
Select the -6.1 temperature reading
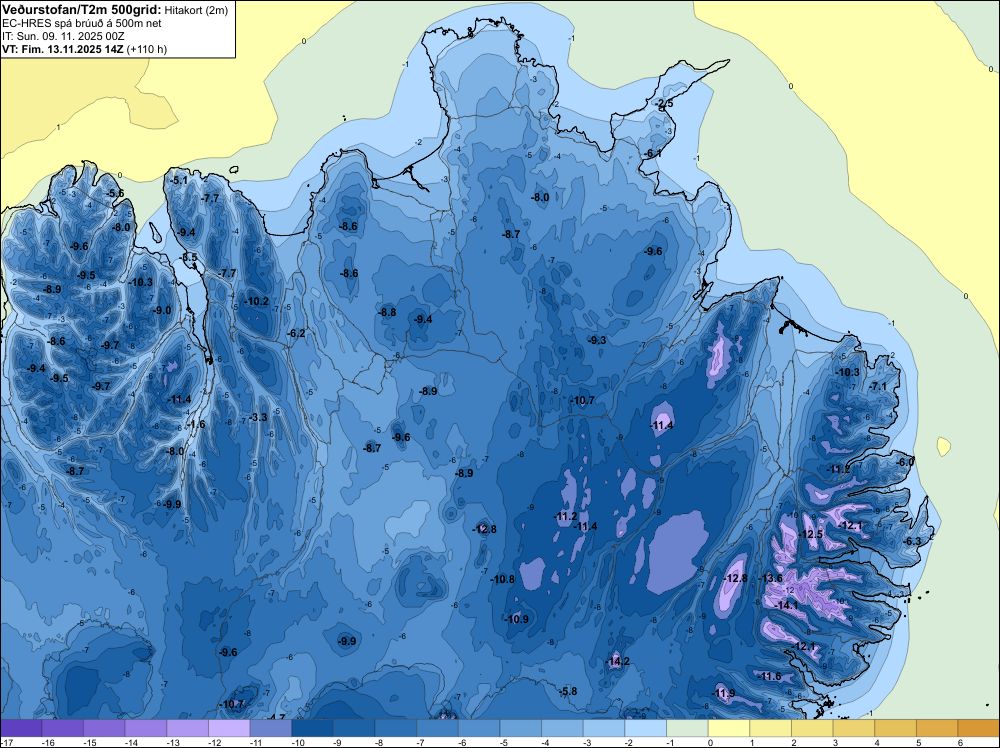(x=653, y=153)
